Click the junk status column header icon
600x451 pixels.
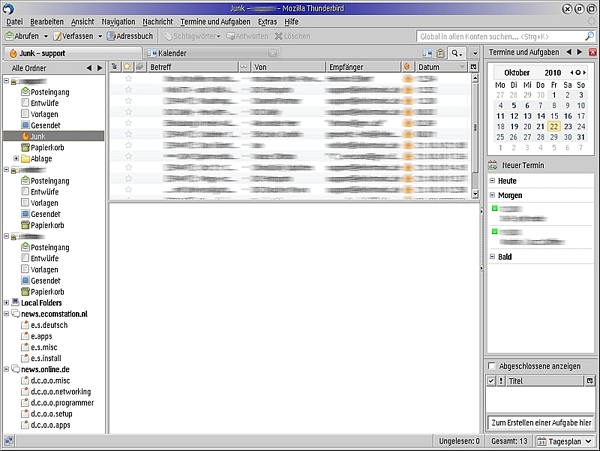[407, 67]
